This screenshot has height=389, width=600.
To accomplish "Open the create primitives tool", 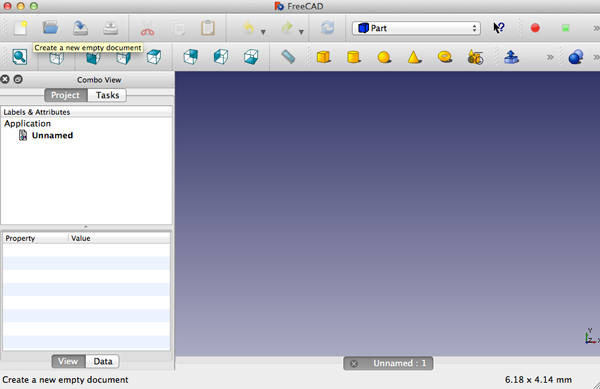I will click(475, 57).
